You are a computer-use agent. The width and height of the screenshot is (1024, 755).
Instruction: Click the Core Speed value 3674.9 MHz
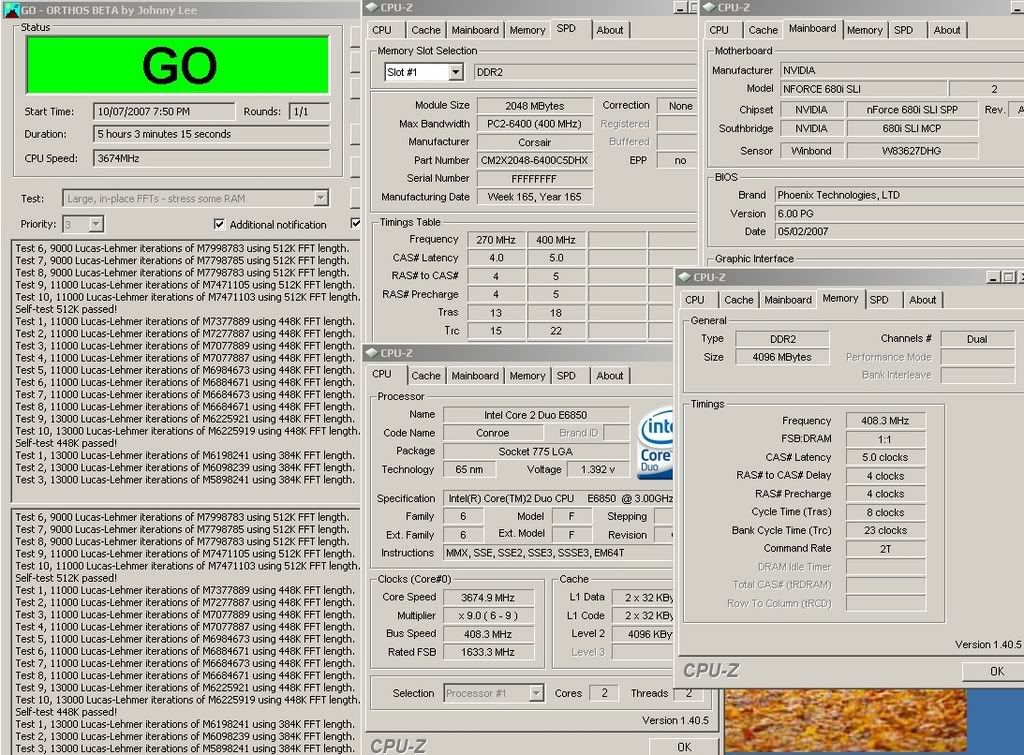(488, 597)
